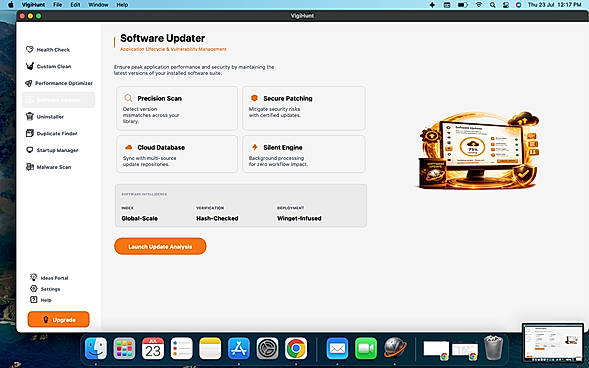Open Reminders from the Dock
This screenshot has width=589, height=368.
pyautogui.click(x=181, y=348)
